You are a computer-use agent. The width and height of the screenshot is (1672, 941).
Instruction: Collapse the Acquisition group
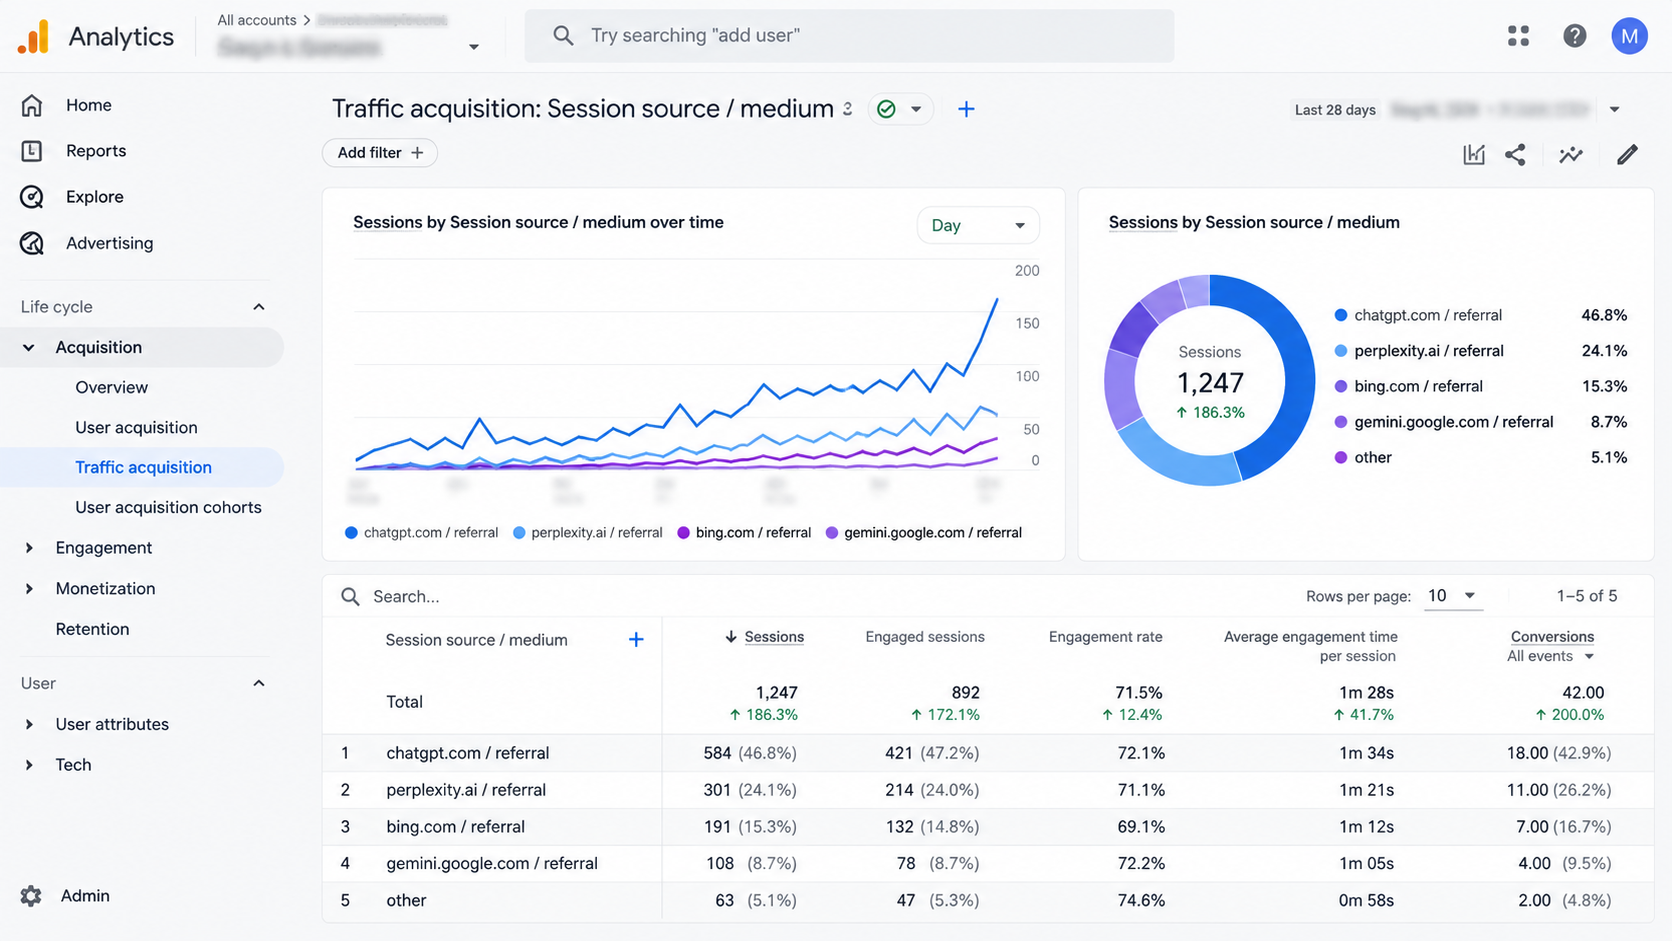pos(29,348)
